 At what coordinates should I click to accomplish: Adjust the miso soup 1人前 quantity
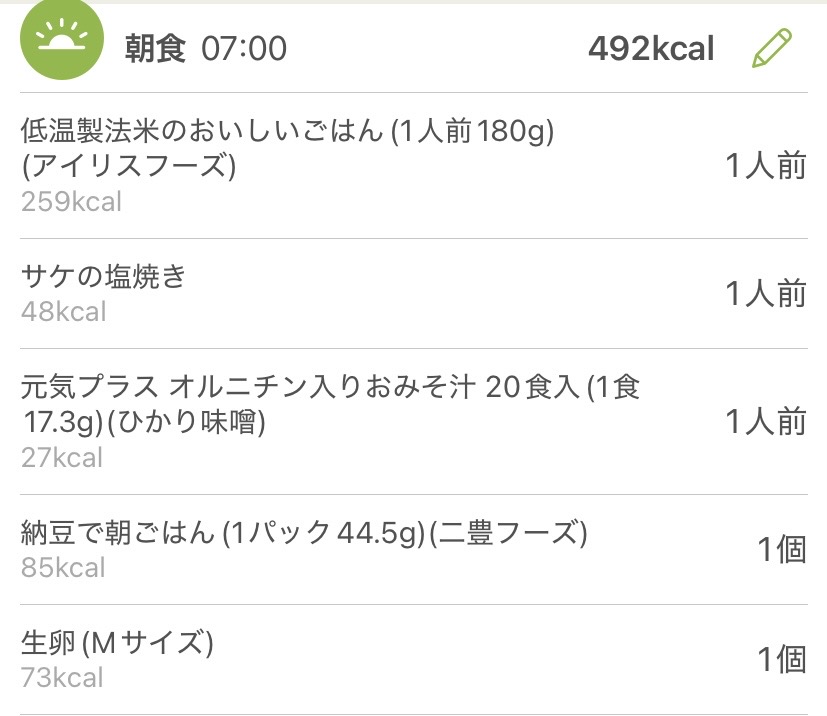765,422
